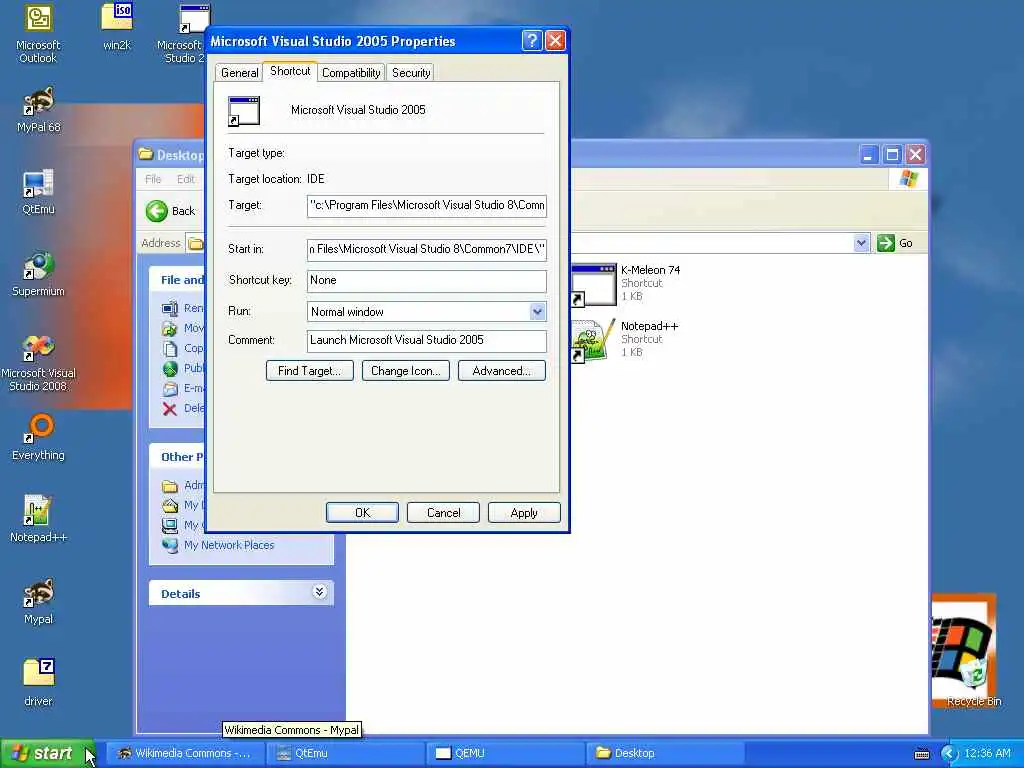The height and width of the screenshot is (768, 1024).
Task: Click Cancel in Properties dialog
Action: click(x=443, y=513)
